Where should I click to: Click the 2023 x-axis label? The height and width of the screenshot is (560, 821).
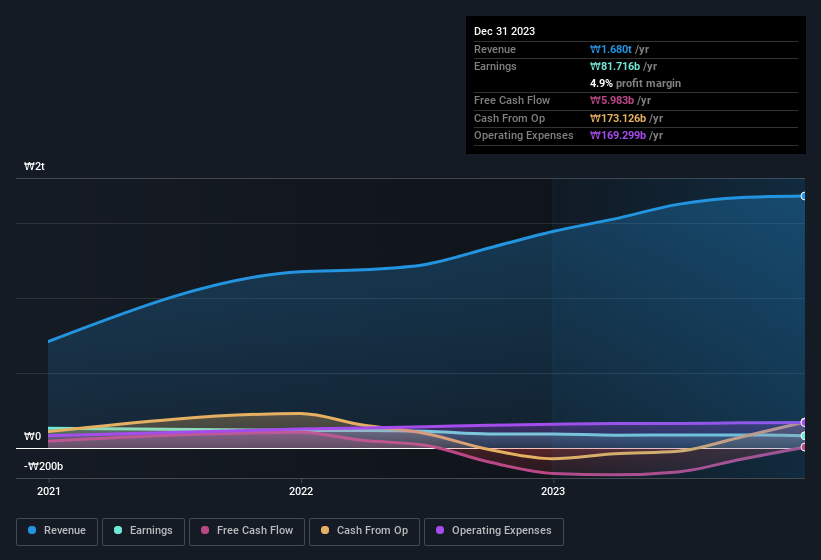tap(553, 491)
